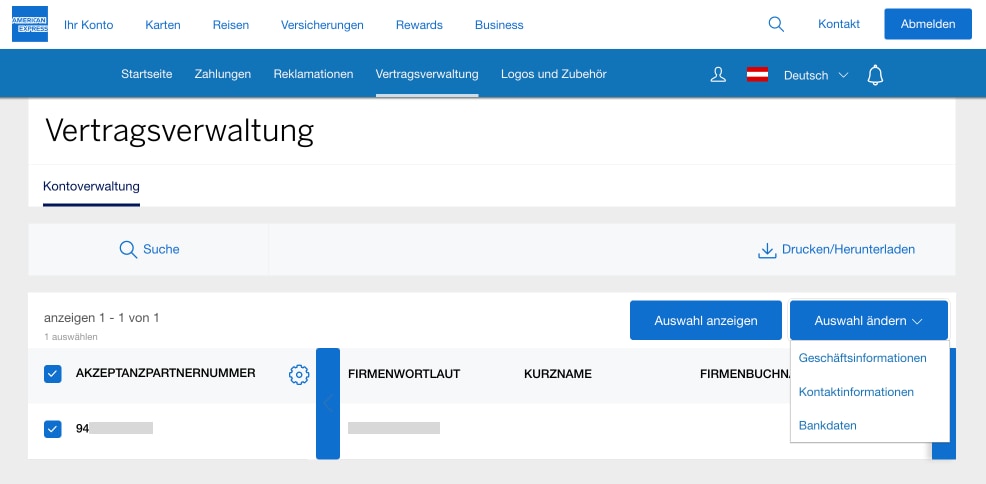Open the Kontakt link

838,24
